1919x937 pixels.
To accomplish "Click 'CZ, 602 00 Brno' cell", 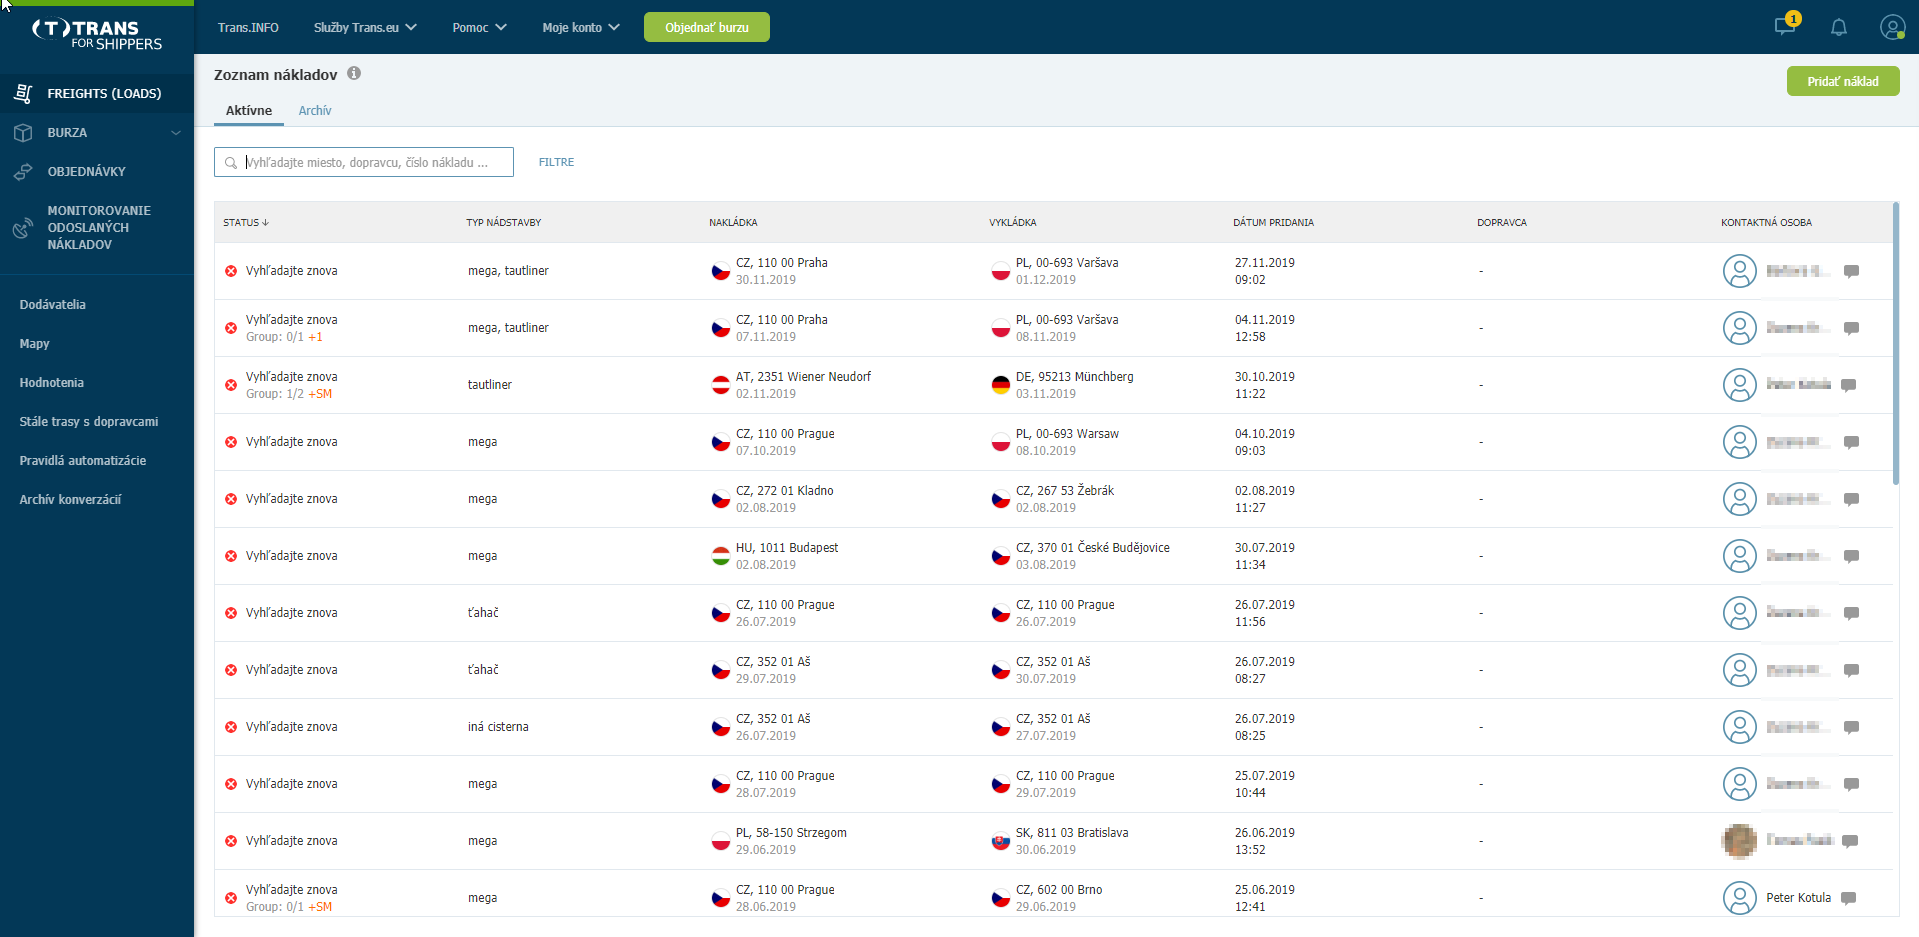I will (1059, 890).
